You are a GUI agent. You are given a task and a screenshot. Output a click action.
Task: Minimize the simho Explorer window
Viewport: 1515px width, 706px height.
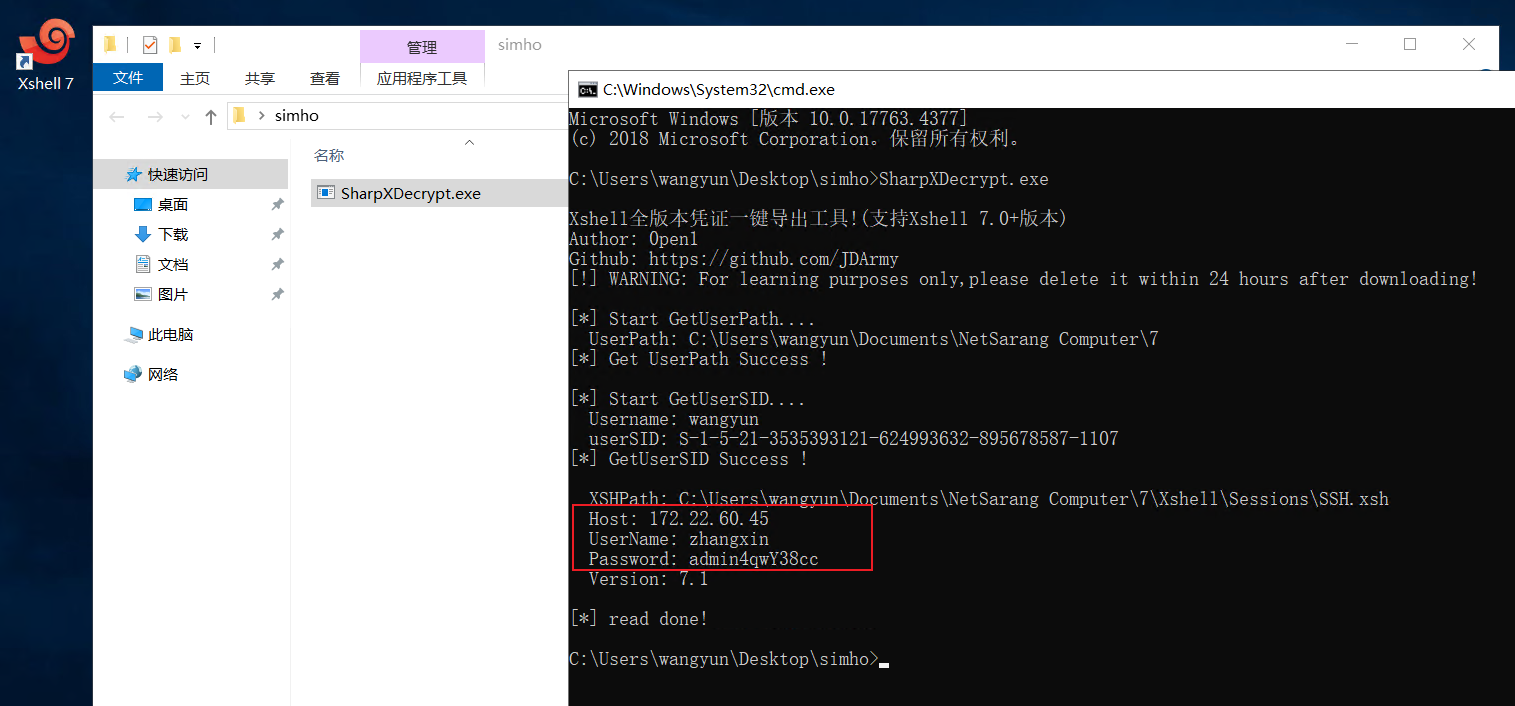click(1352, 45)
